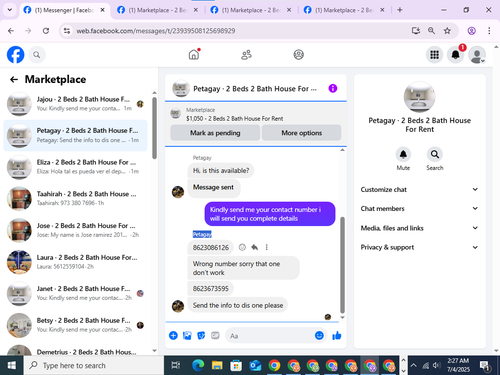
Task: Attach a photo using the image icon
Action: point(187,335)
